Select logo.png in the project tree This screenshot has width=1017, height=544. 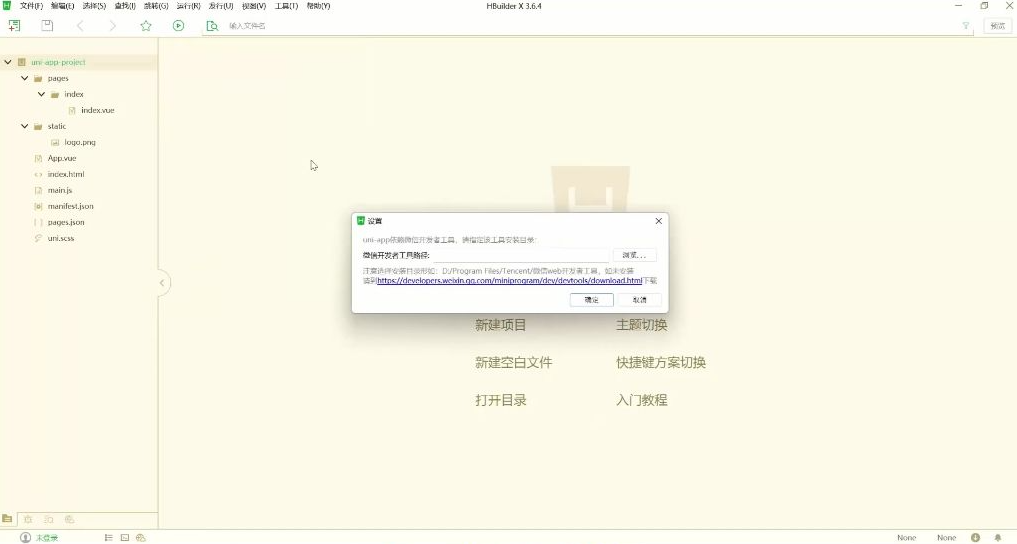pyautogui.click(x=80, y=142)
